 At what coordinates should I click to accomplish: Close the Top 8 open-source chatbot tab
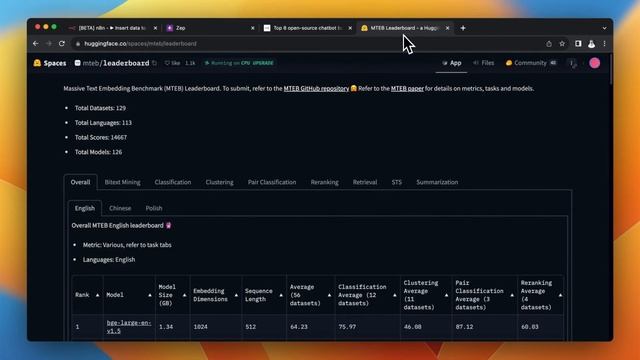tap(350, 28)
